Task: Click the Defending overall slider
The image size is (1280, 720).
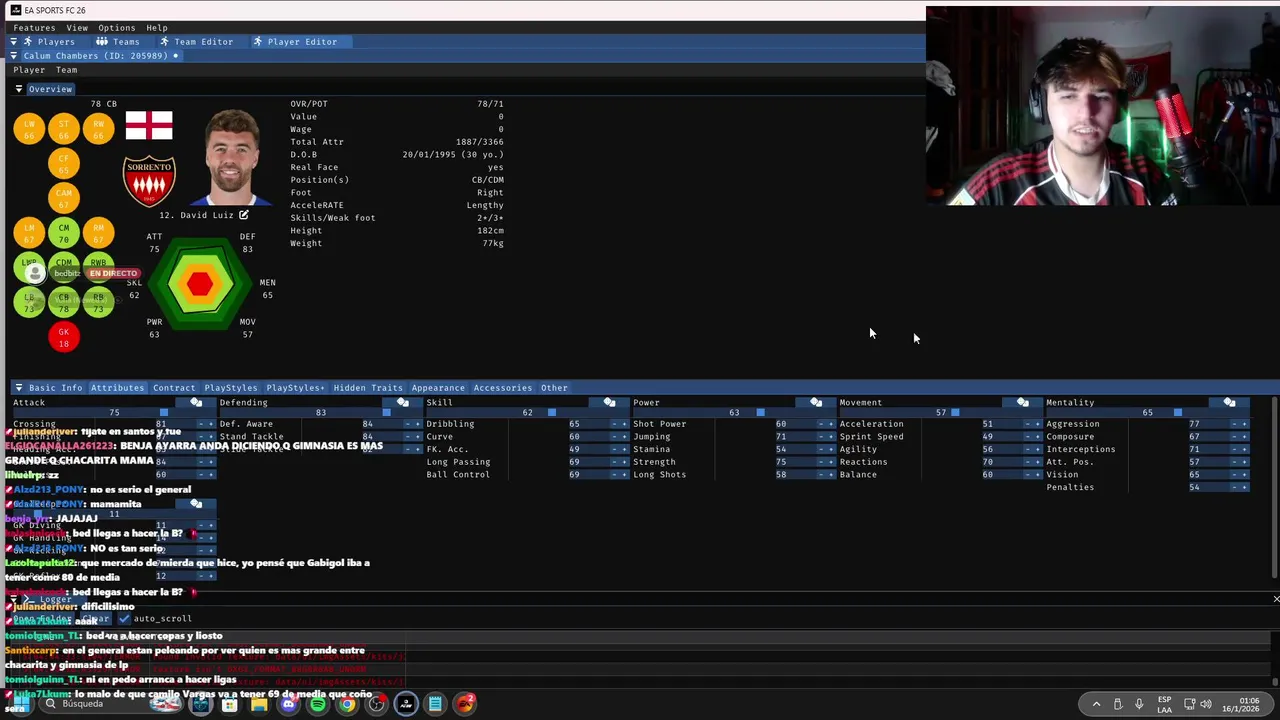Action: [321, 412]
